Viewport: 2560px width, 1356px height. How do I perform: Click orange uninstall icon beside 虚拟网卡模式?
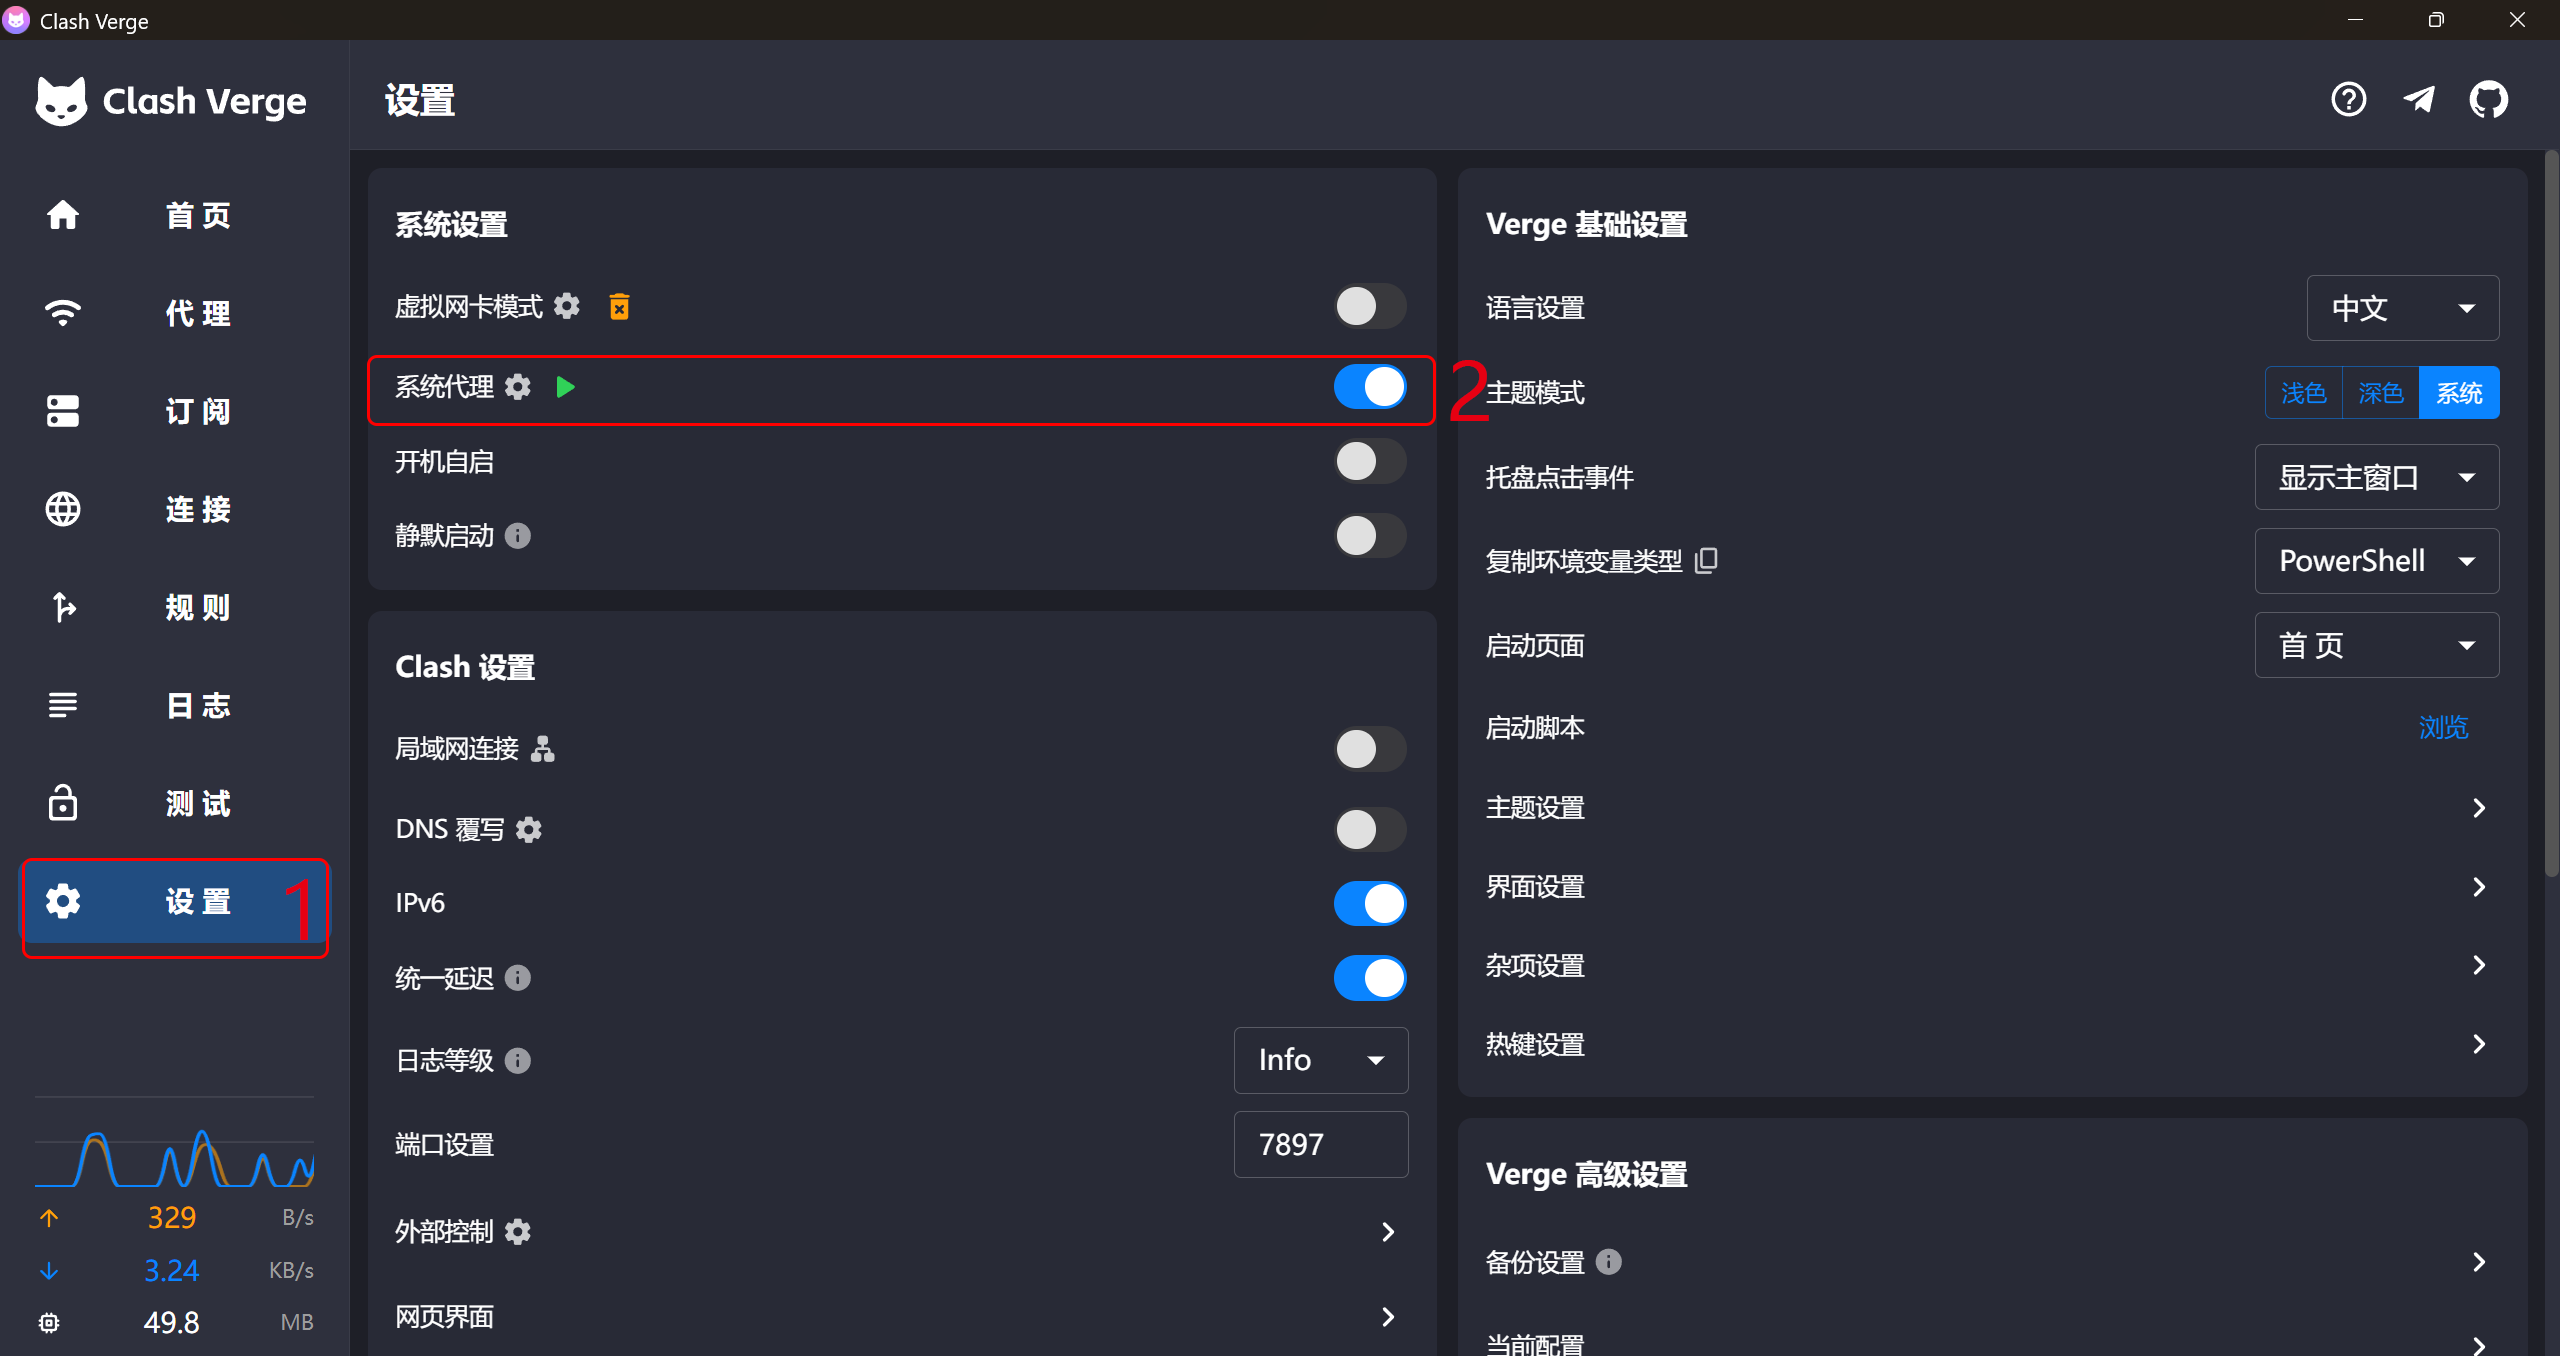[619, 306]
